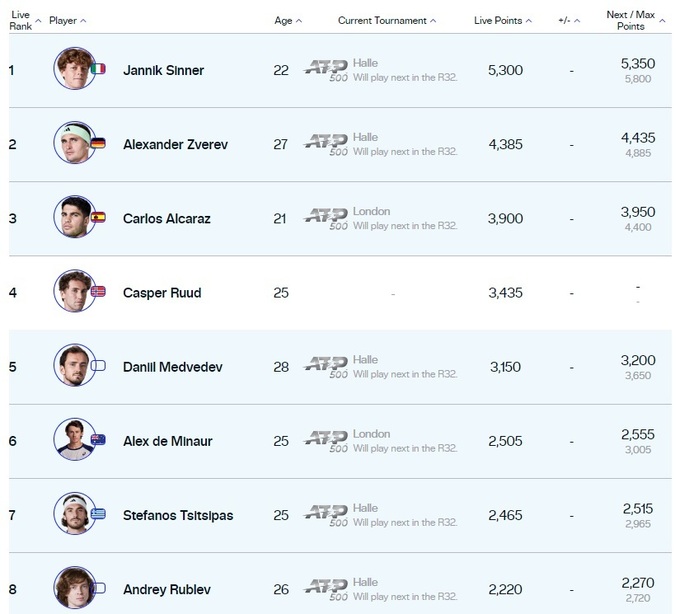Click the Greek flag beside Tsitsipas

coord(98,514)
